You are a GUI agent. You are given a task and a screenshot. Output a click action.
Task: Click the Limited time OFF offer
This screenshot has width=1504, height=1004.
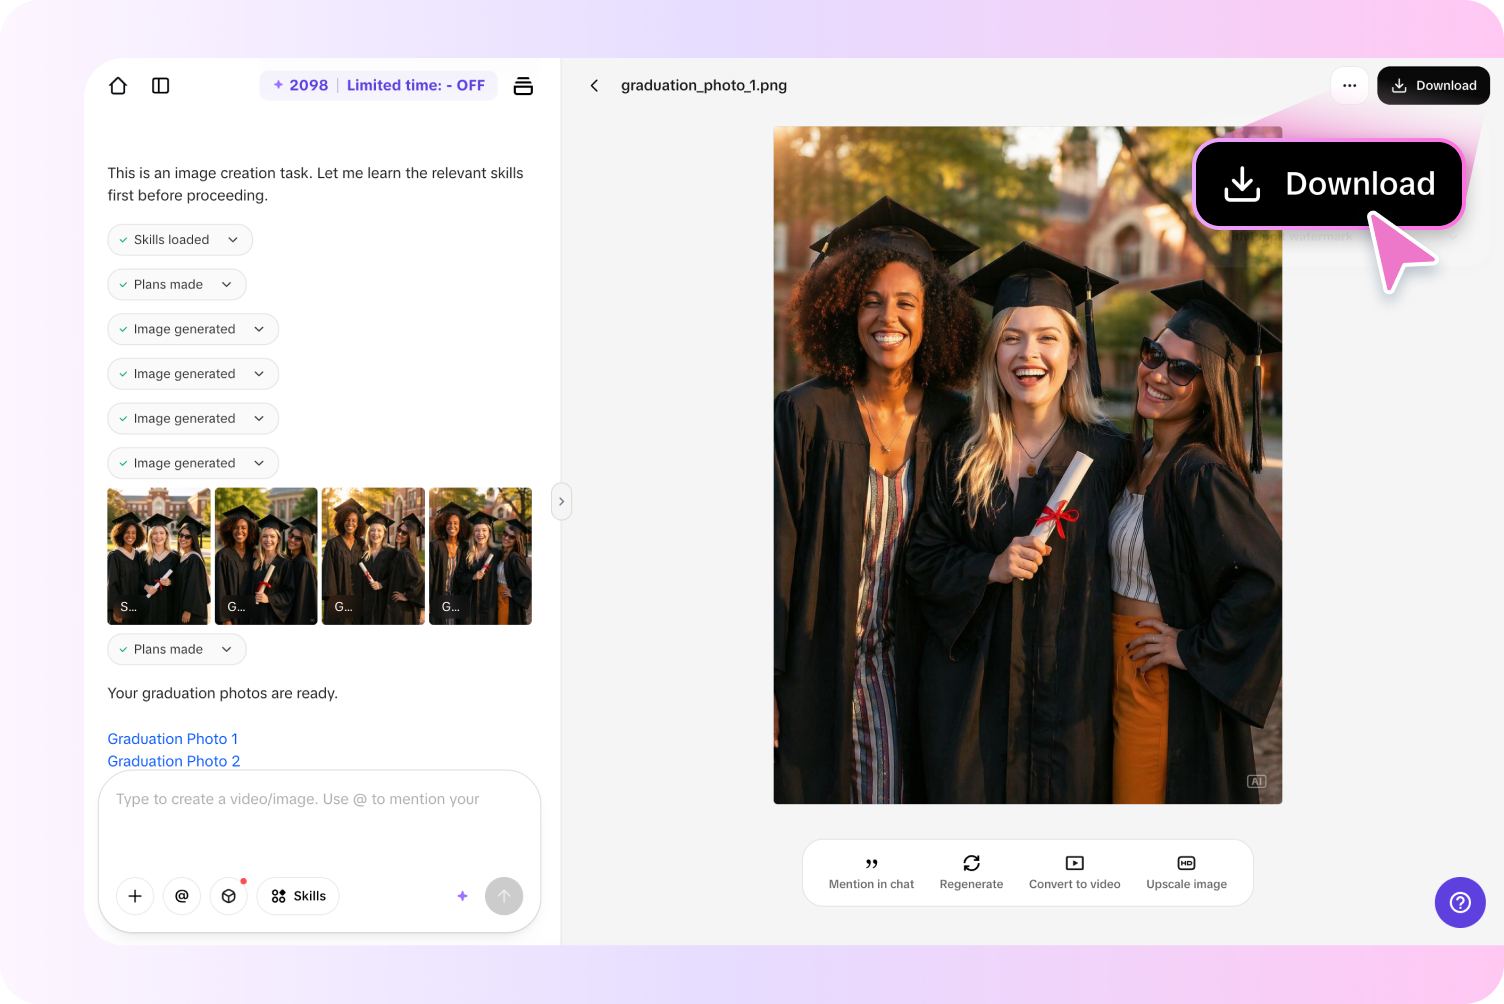click(416, 86)
